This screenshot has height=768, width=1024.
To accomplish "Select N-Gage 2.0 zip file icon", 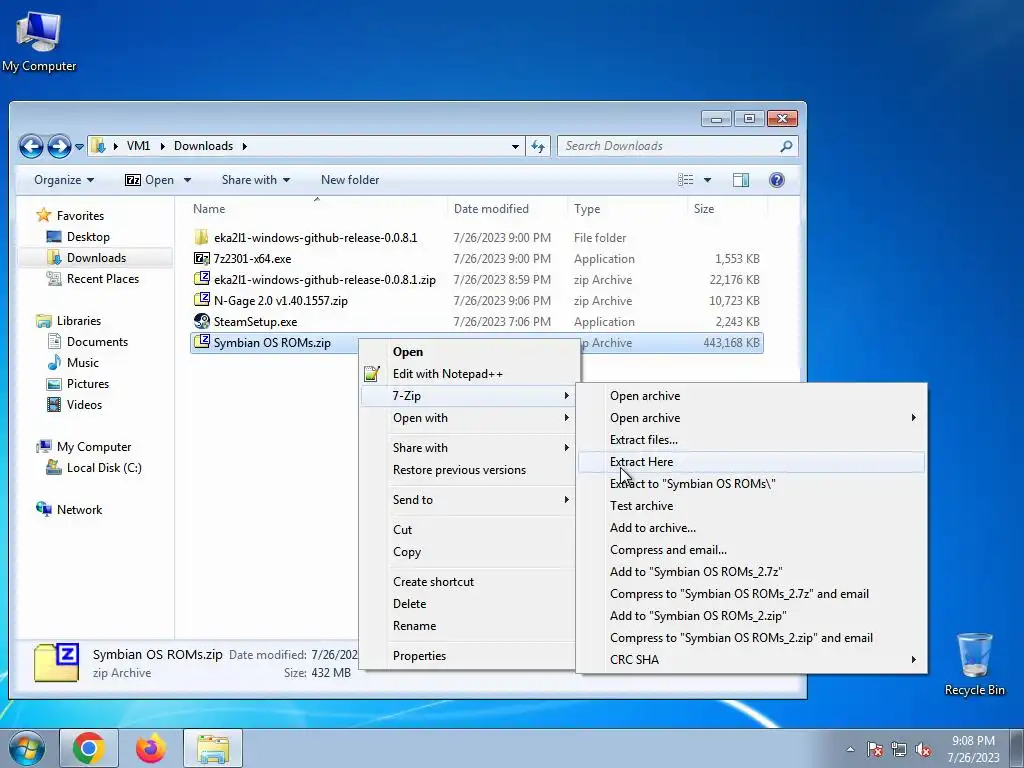I will (201, 300).
